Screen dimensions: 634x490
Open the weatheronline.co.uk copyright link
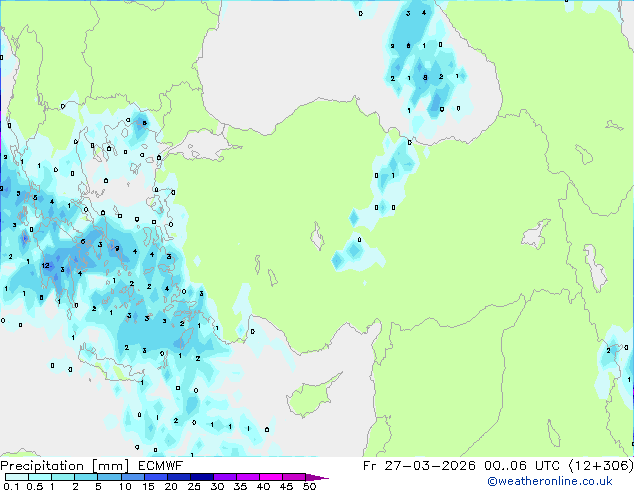pos(550,481)
